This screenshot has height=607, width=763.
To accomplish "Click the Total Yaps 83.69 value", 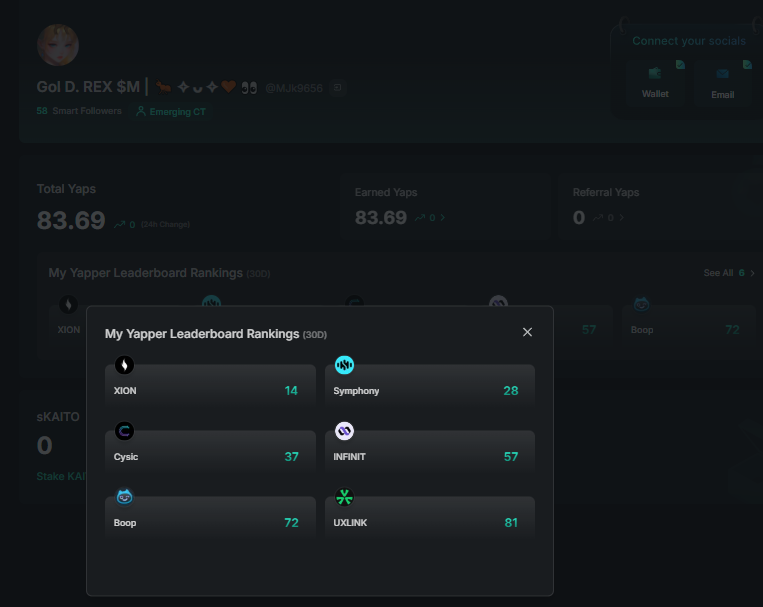I will [x=71, y=221].
